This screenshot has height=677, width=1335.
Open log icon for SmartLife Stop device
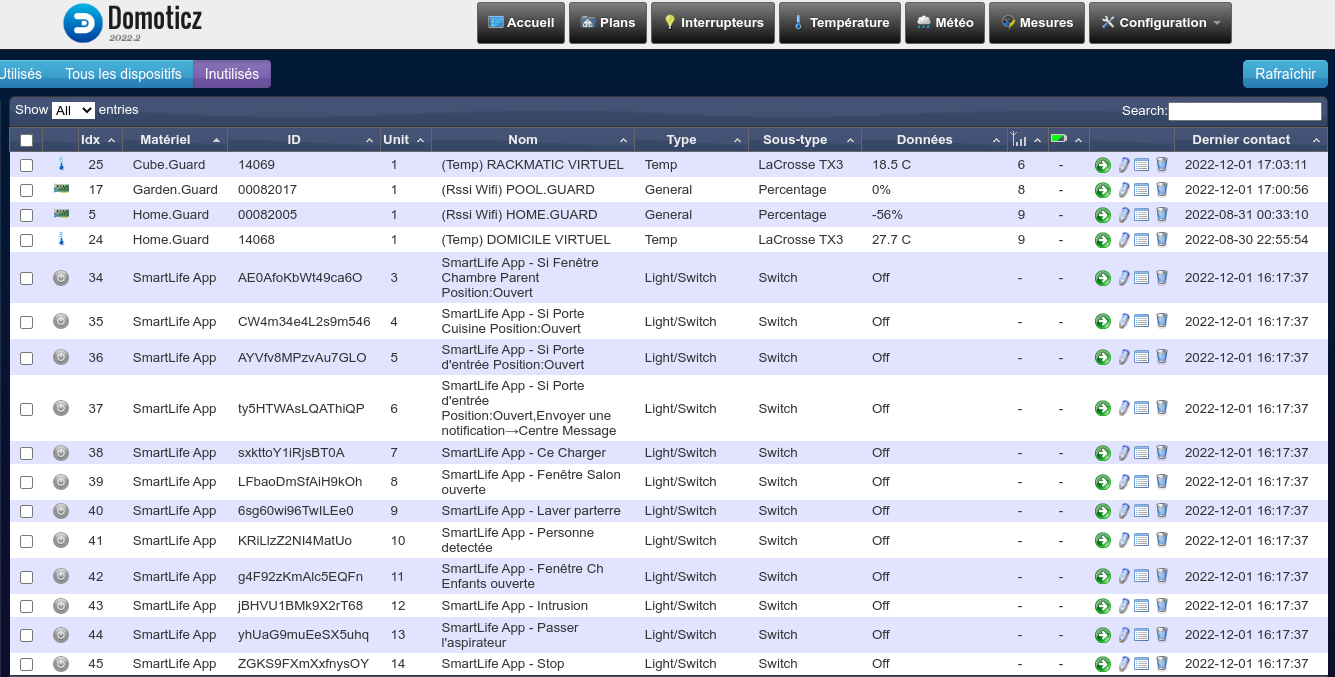pyautogui.click(x=1142, y=664)
